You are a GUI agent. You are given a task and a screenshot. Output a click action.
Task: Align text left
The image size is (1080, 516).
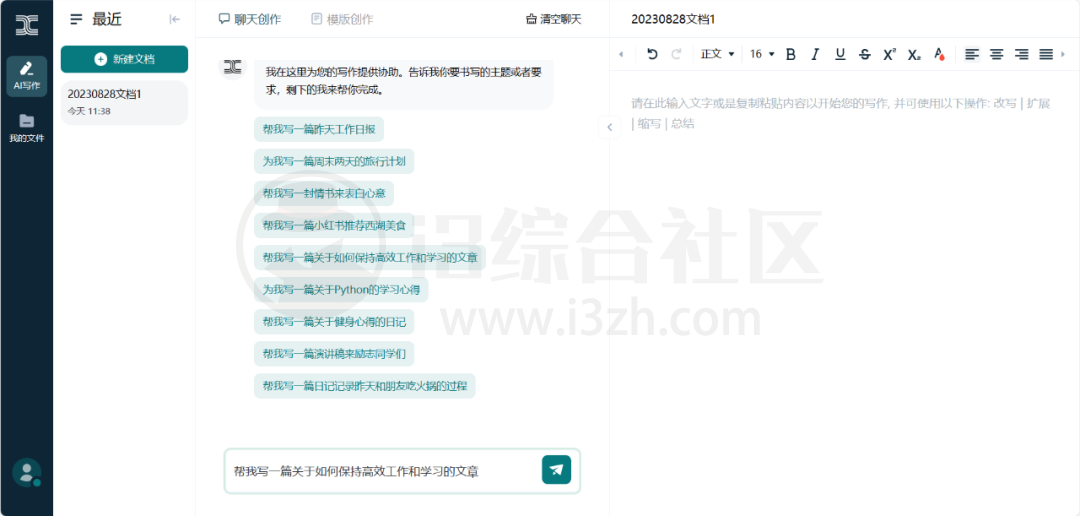972,54
